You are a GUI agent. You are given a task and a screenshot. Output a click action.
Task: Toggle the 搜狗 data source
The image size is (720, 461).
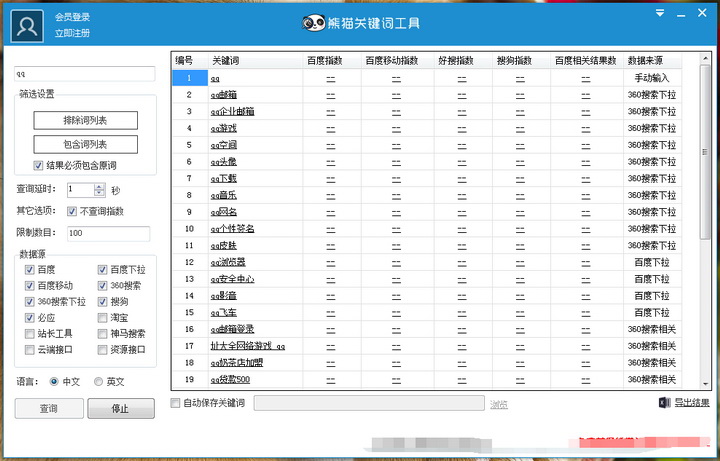tap(102, 302)
